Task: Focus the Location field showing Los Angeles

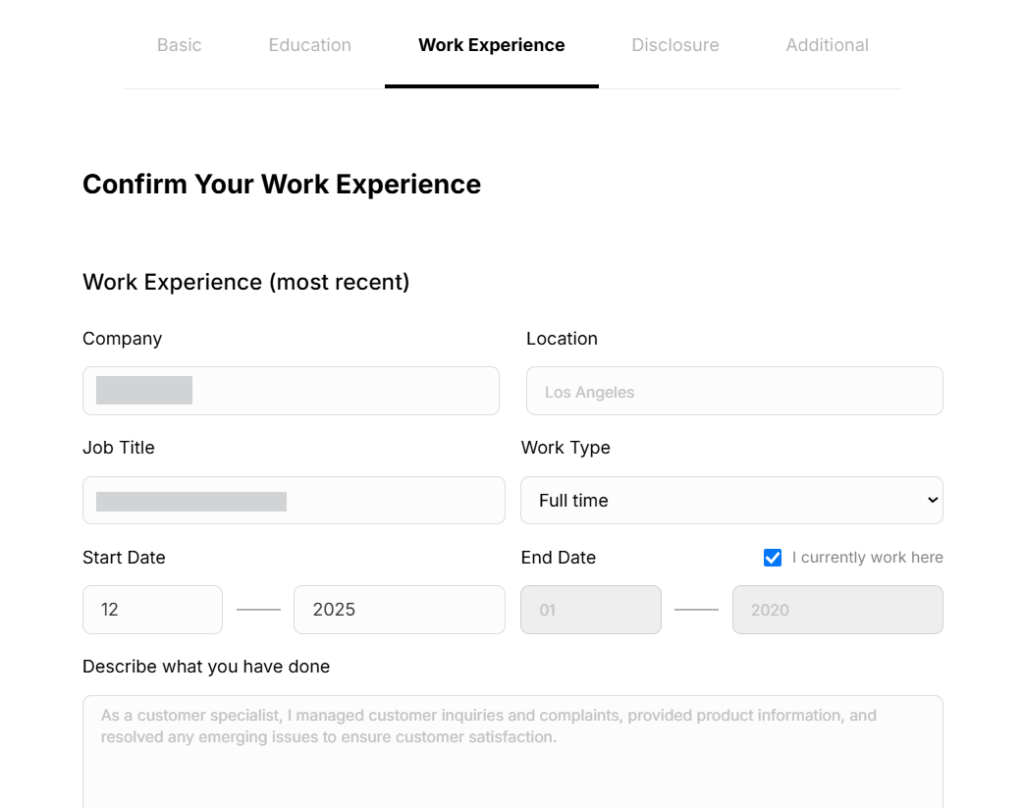Action: (x=734, y=391)
